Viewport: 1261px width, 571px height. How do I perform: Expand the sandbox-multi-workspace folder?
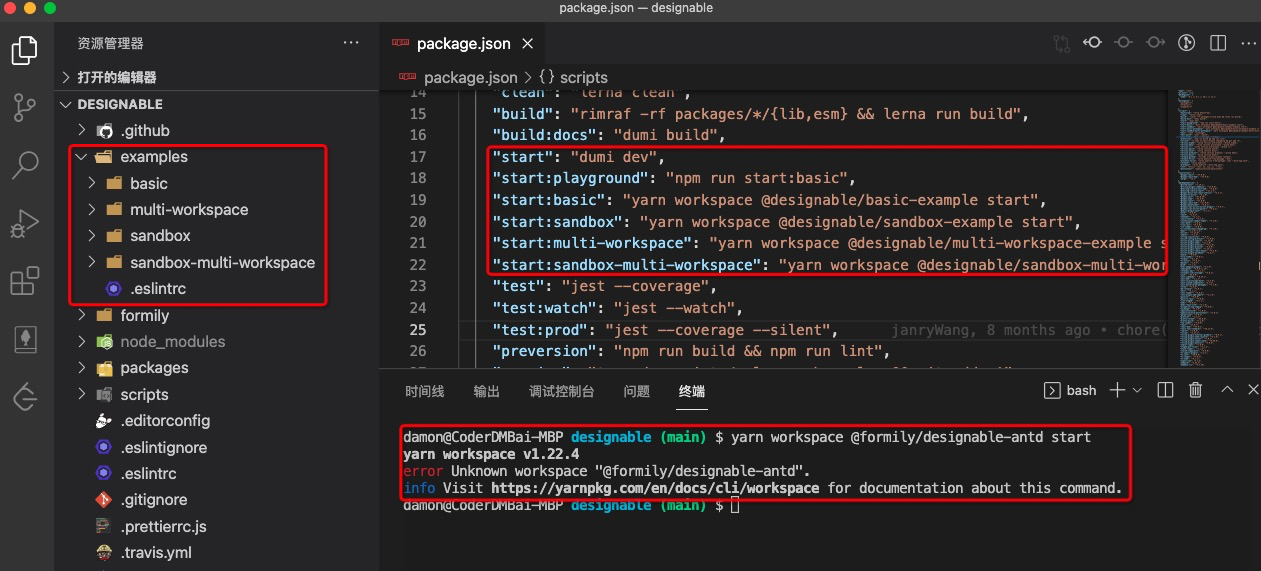pyautogui.click(x=92, y=262)
